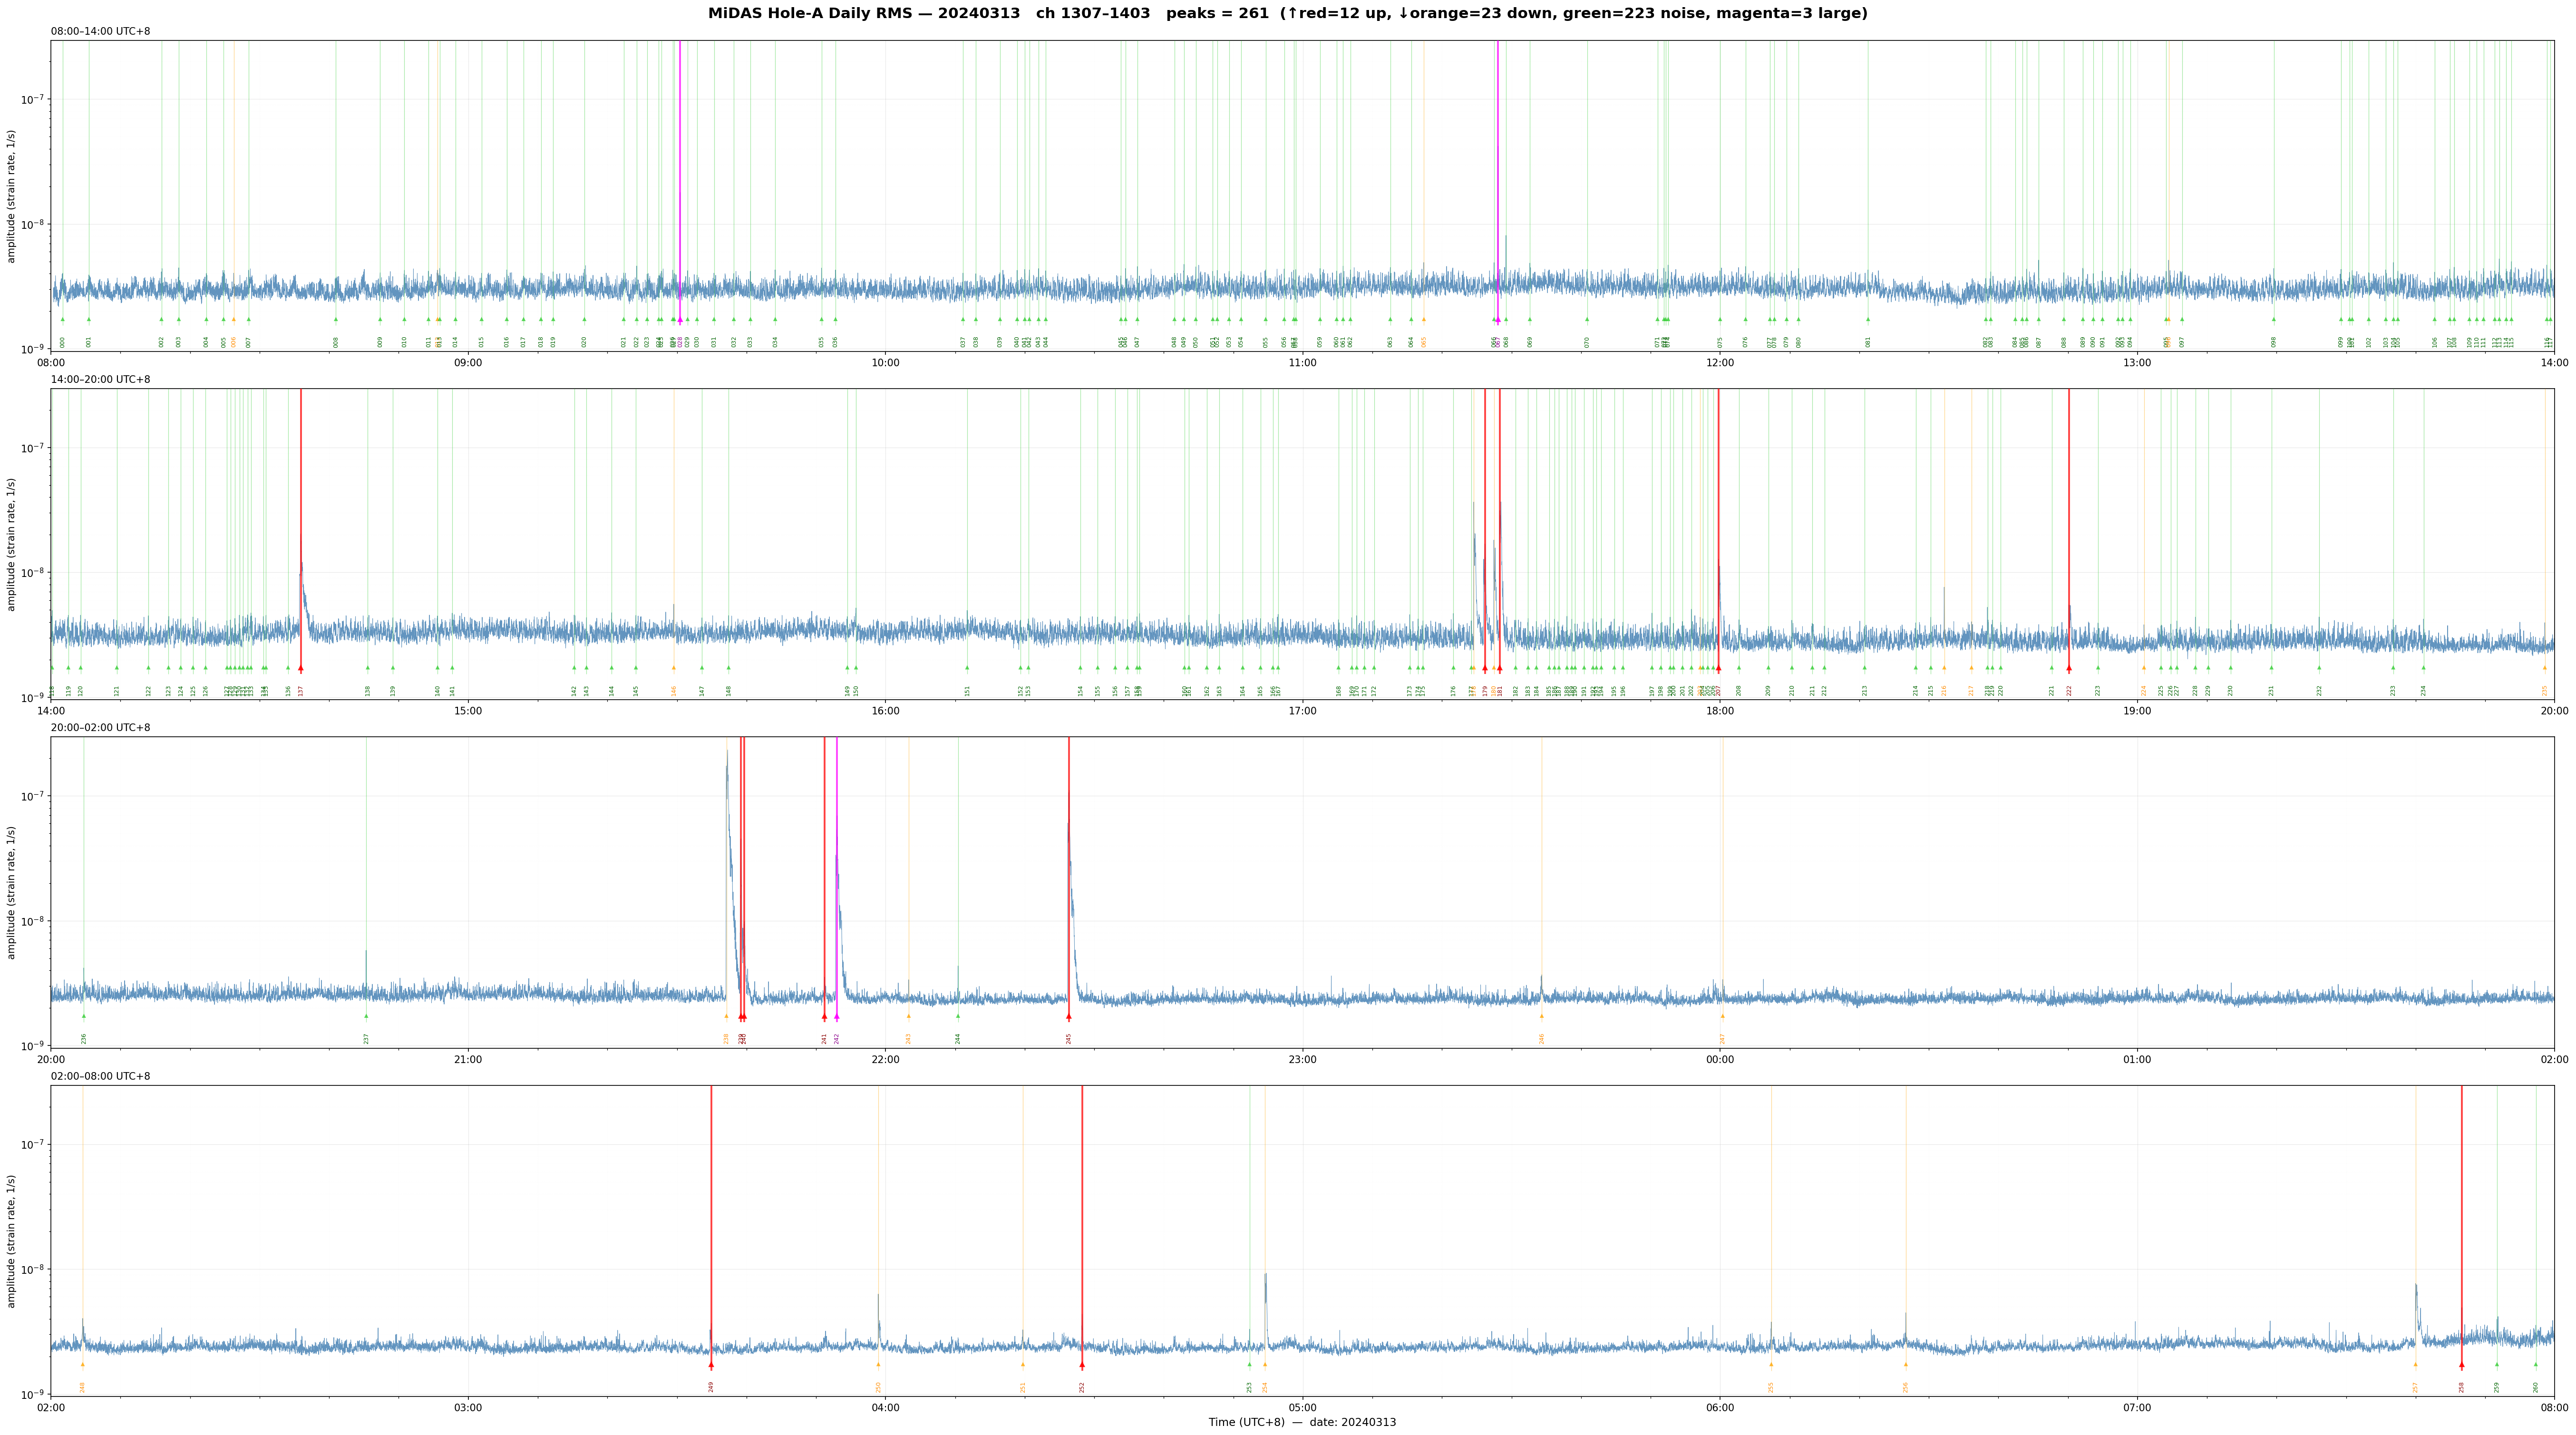Select the "12:00" time tick label
The width and height of the screenshot is (2576, 1435).
pyautogui.click(x=1719, y=362)
